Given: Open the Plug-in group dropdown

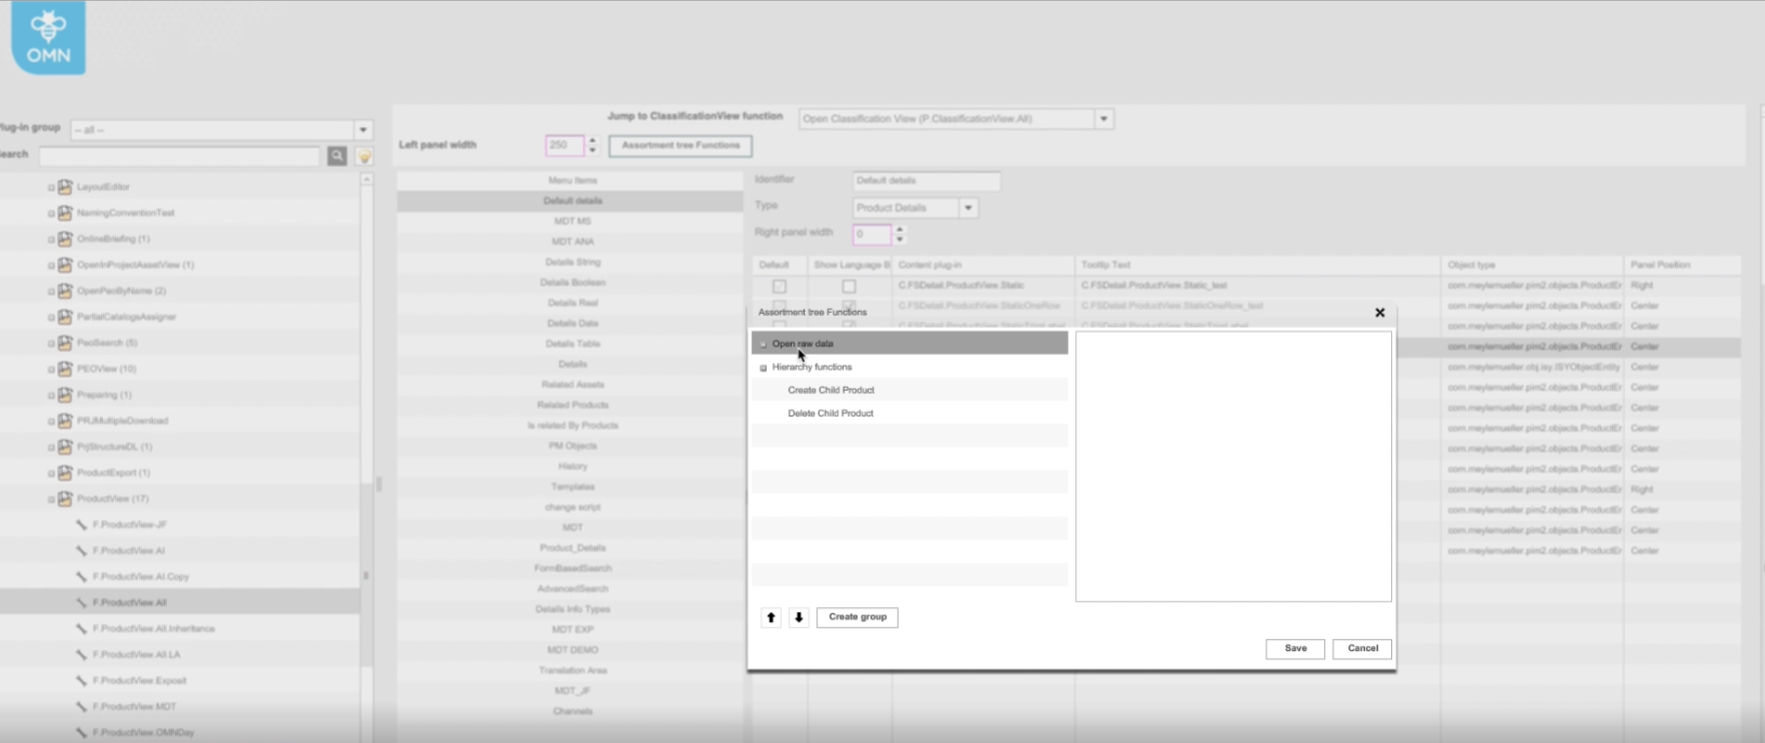Looking at the screenshot, I should [363, 130].
